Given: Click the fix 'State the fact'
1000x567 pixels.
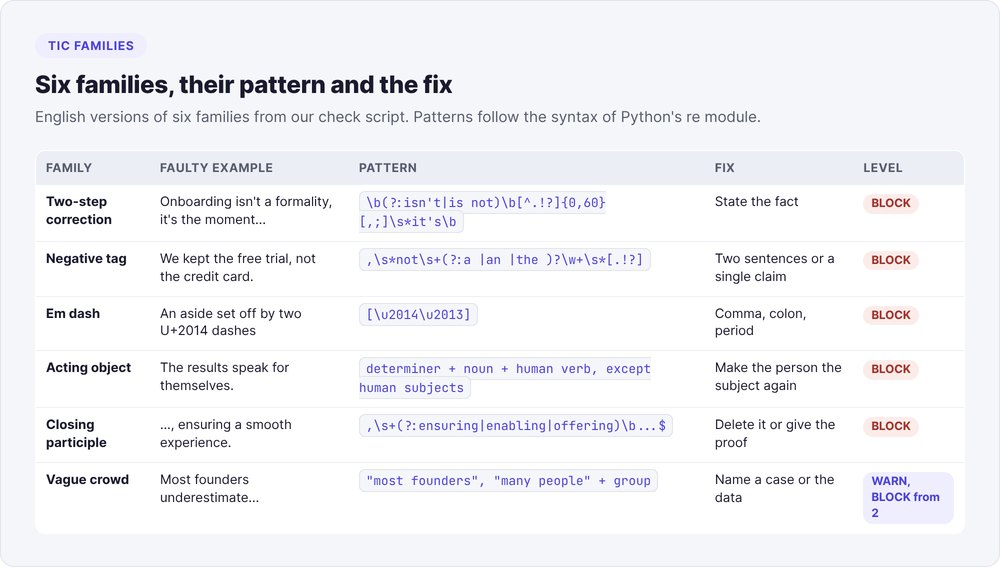Looking at the screenshot, I should 756,202.
